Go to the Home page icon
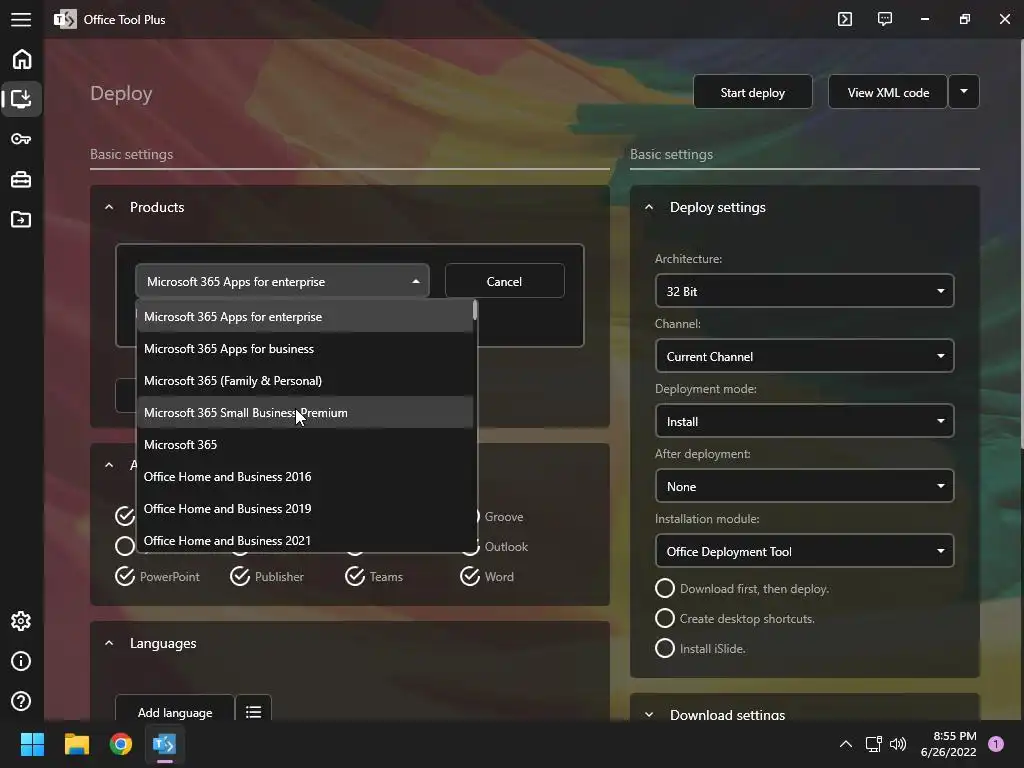Viewport: 1024px width, 768px height. (22, 59)
